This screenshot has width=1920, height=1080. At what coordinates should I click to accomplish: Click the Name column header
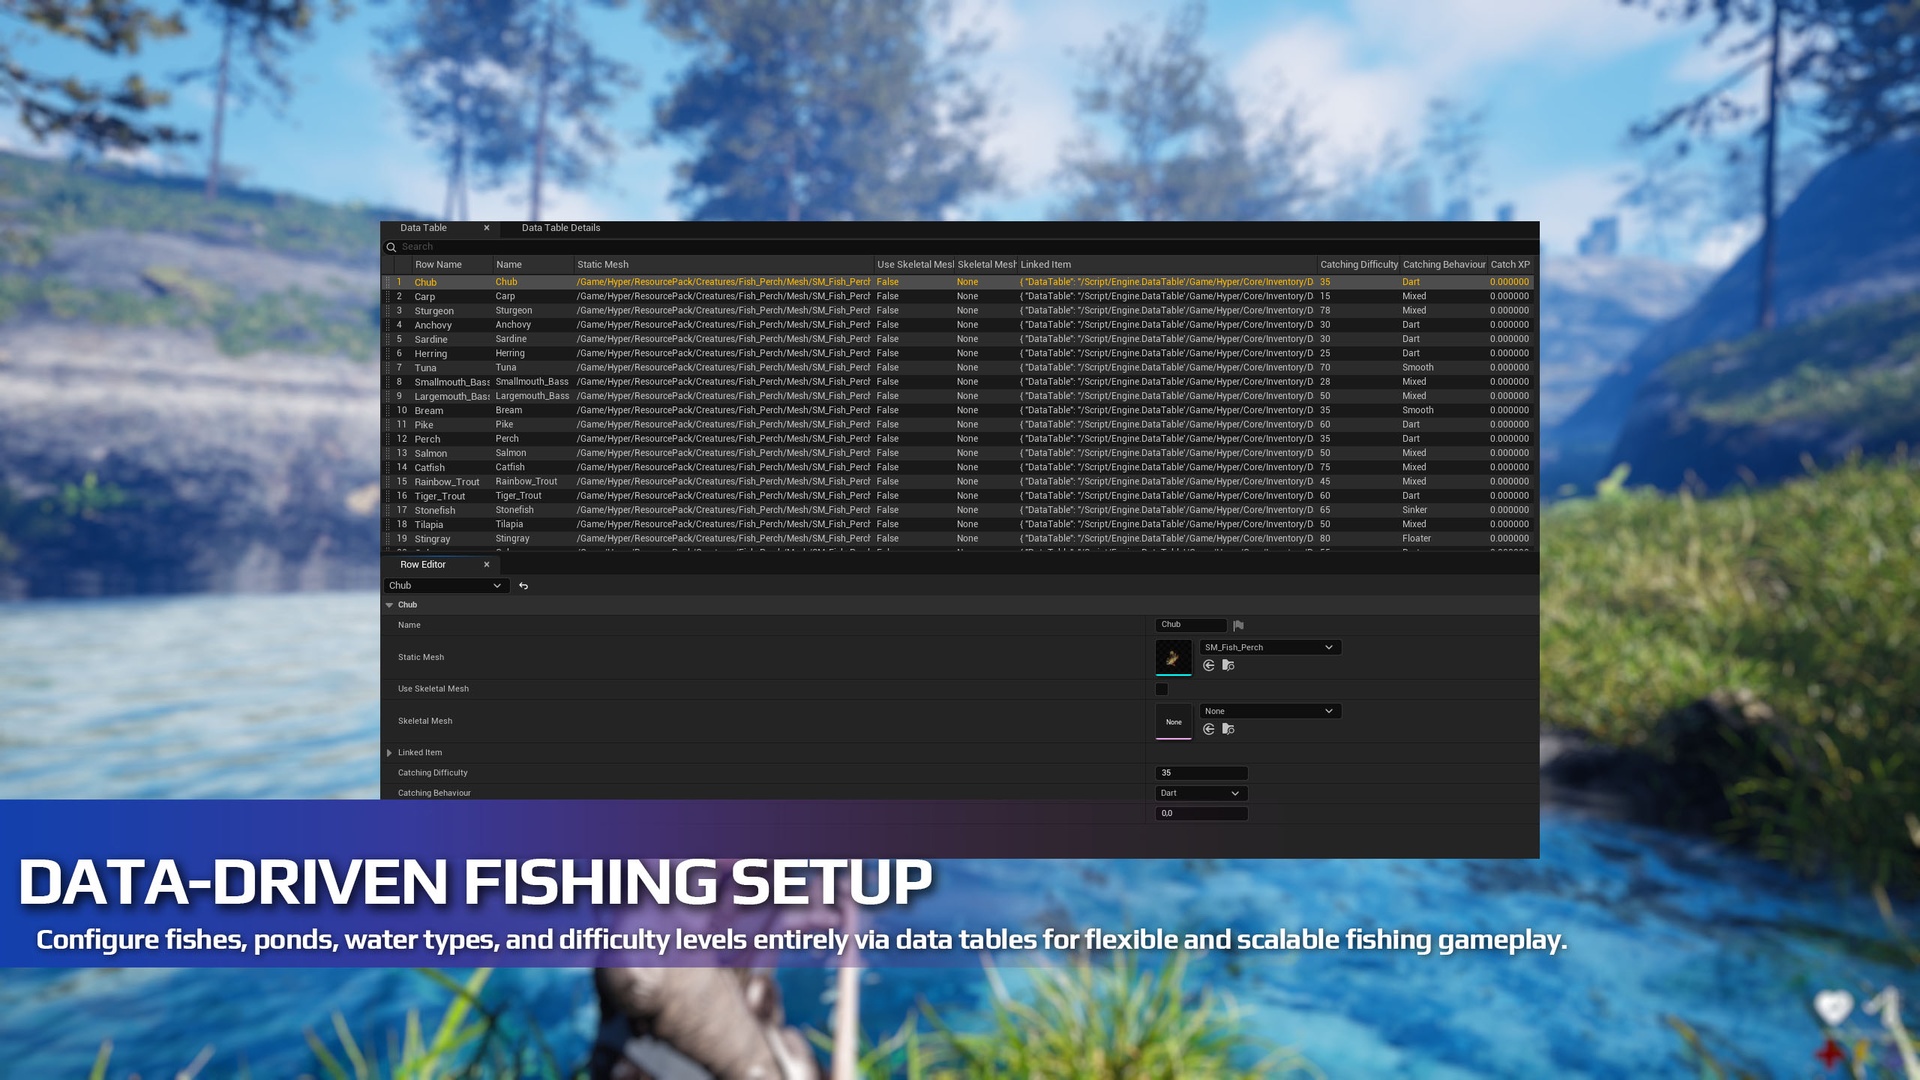pos(533,265)
